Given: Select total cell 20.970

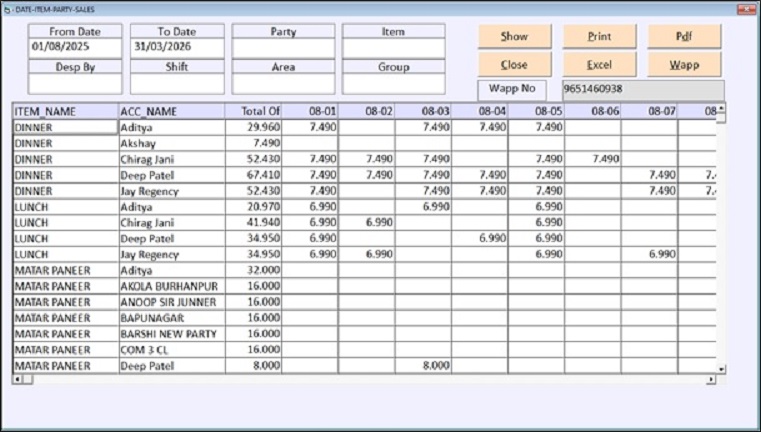Looking at the screenshot, I should tap(253, 207).
